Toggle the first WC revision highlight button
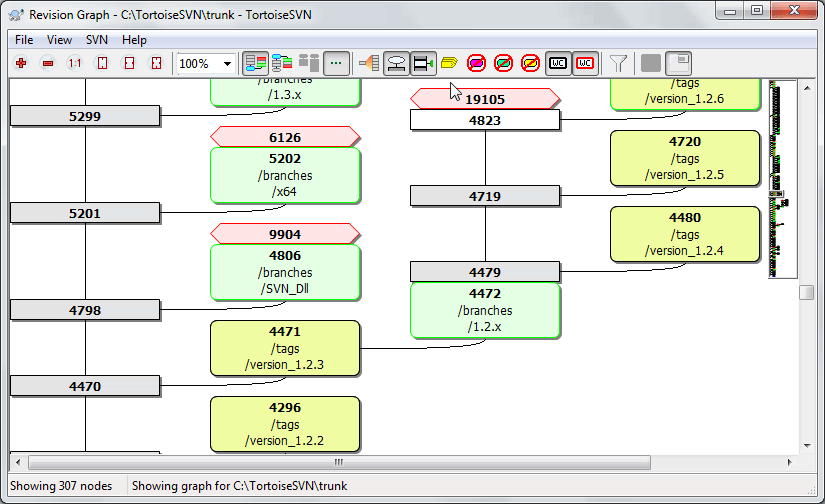Image resolution: width=825 pixels, height=504 pixels. point(558,63)
